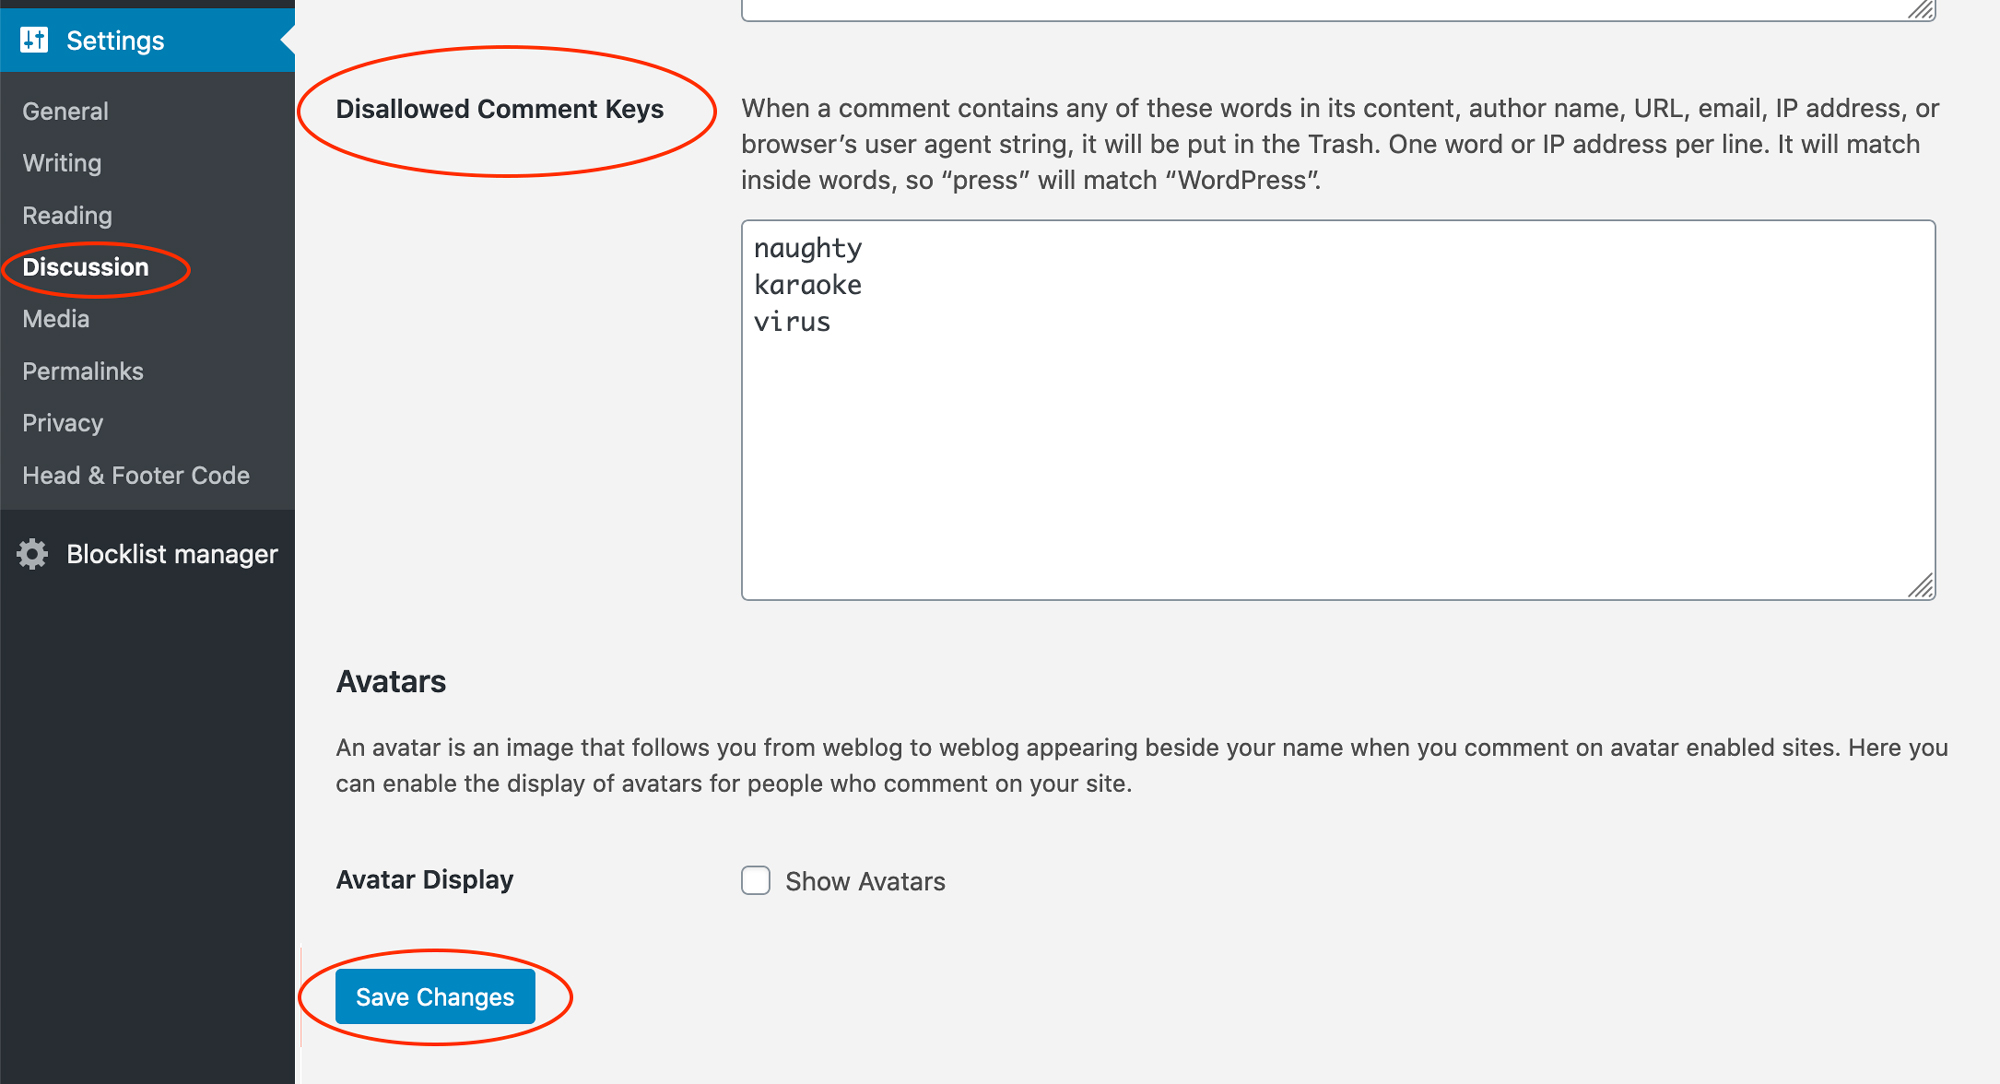Select the Discussion settings menu item
Viewport: 2000px width, 1084px height.
pyautogui.click(x=86, y=267)
